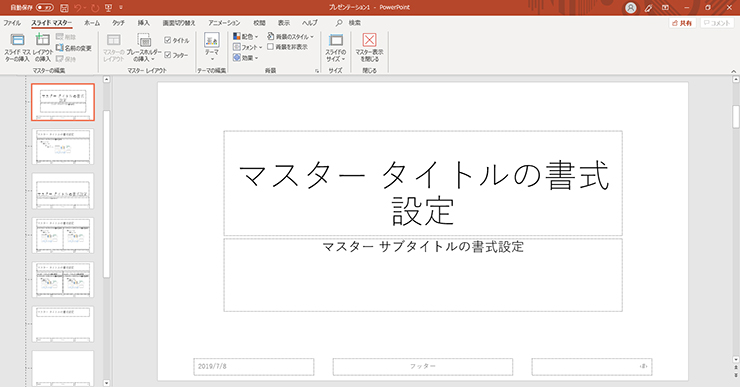The height and width of the screenshot is (387, 740).
Task: Click the Comments (コメント) button
Action: [717, 23]
